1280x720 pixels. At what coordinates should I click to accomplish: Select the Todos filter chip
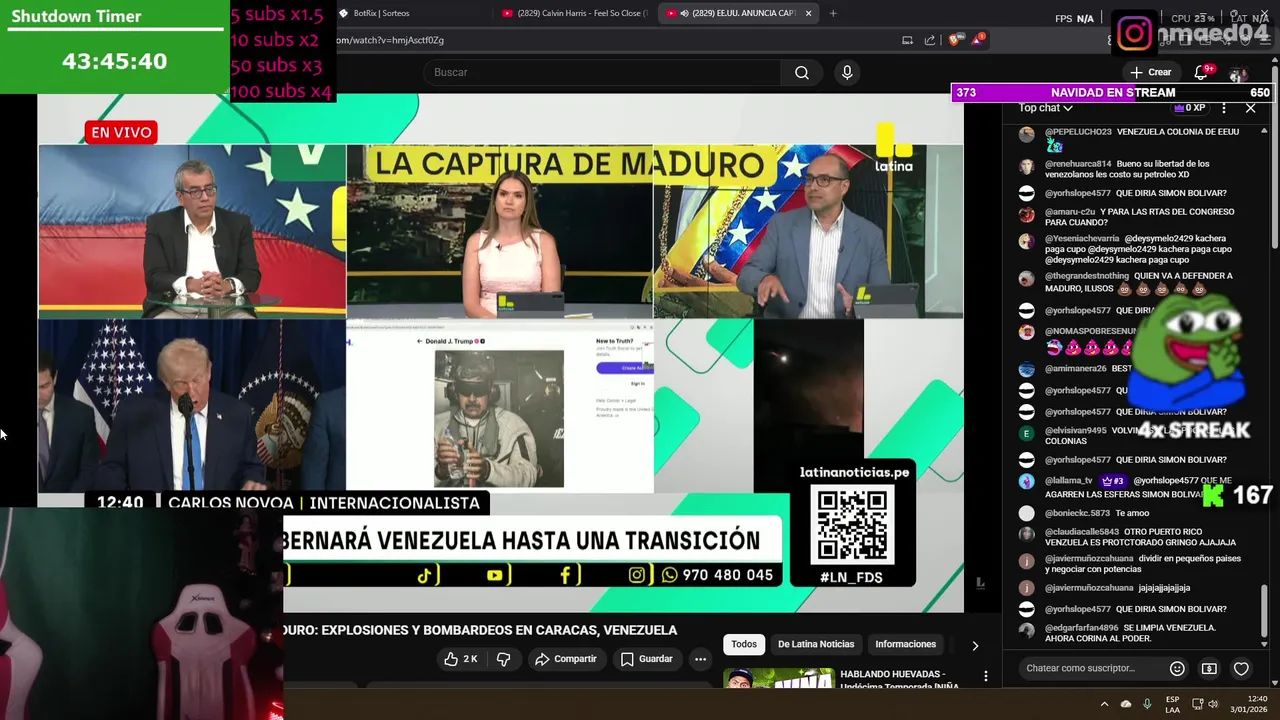(744, 644)
